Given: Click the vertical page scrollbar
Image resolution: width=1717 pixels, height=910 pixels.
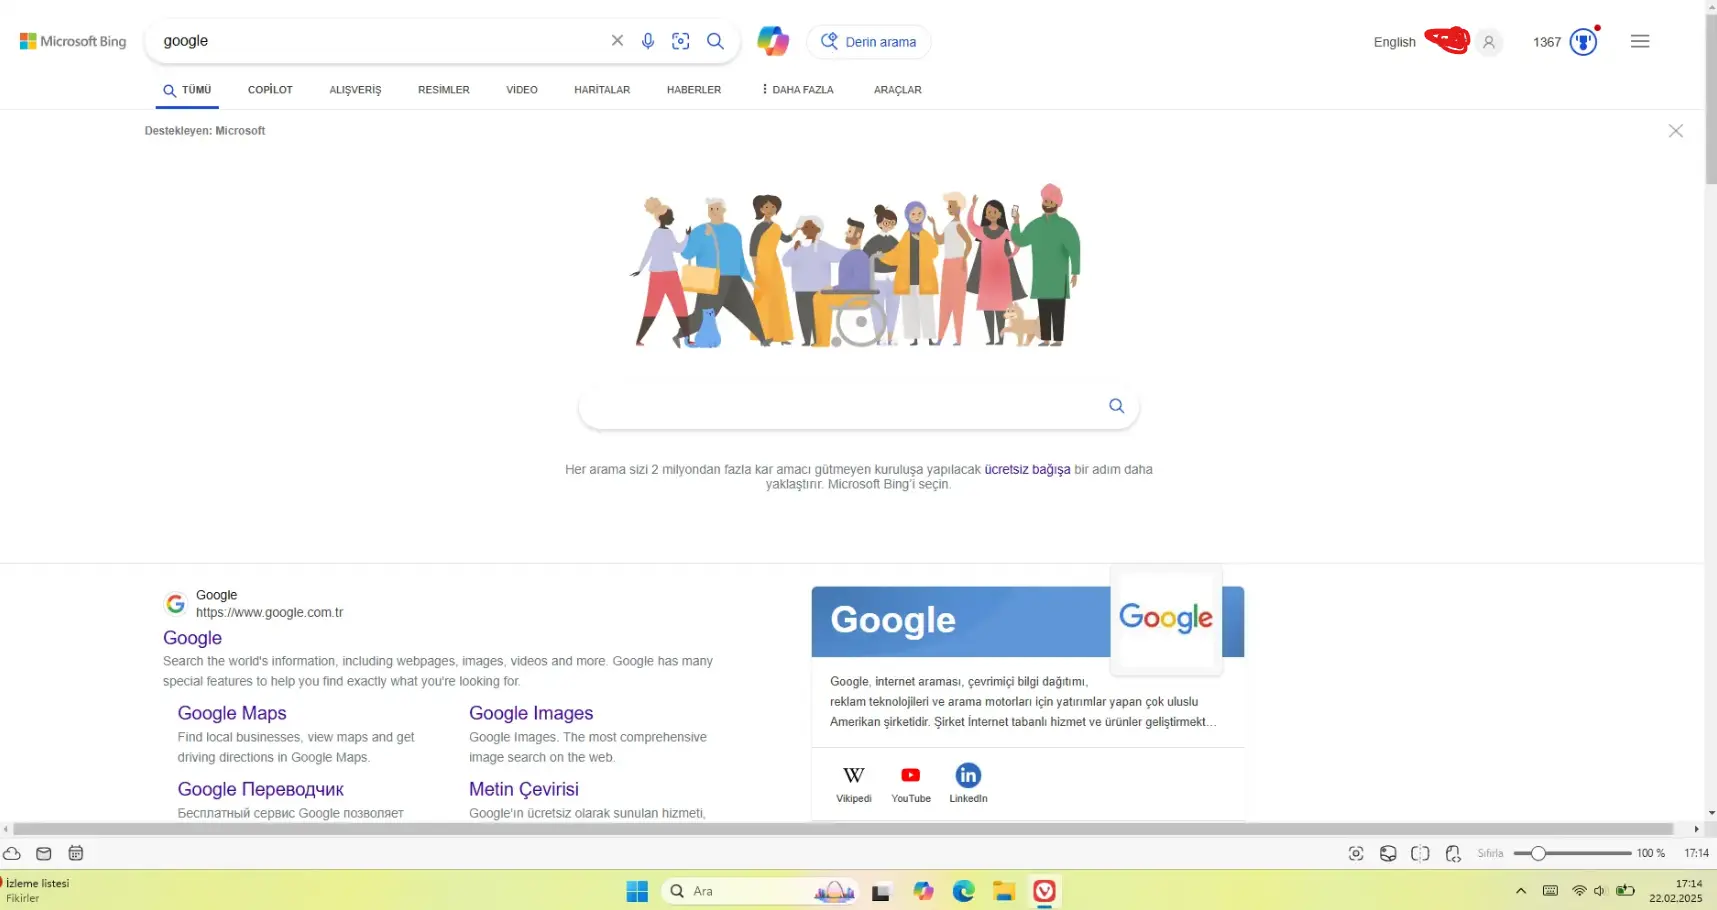Looking at the screenshot, I should coord(1710,98).
